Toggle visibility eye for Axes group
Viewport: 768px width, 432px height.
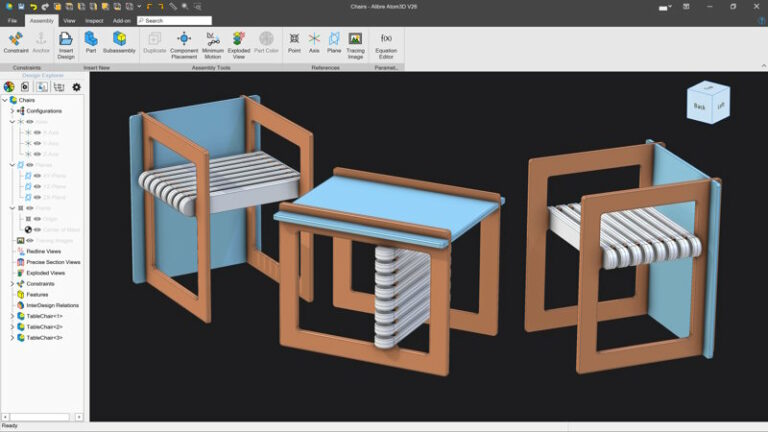pos(30,121)
